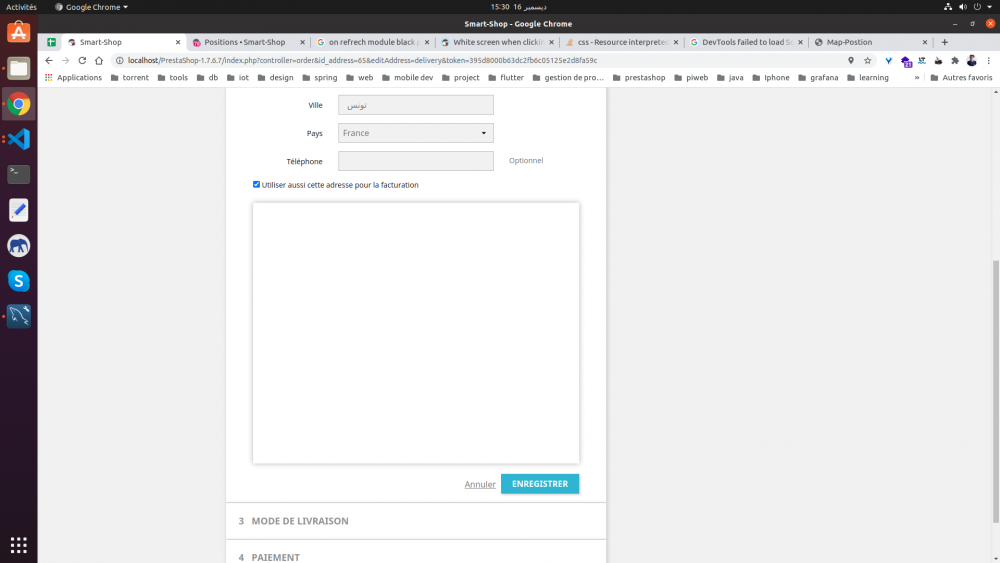Open the flutter bookmarks folder
Image resolution: width=1000 pixels, height=563 pixels.
(506, 78)
